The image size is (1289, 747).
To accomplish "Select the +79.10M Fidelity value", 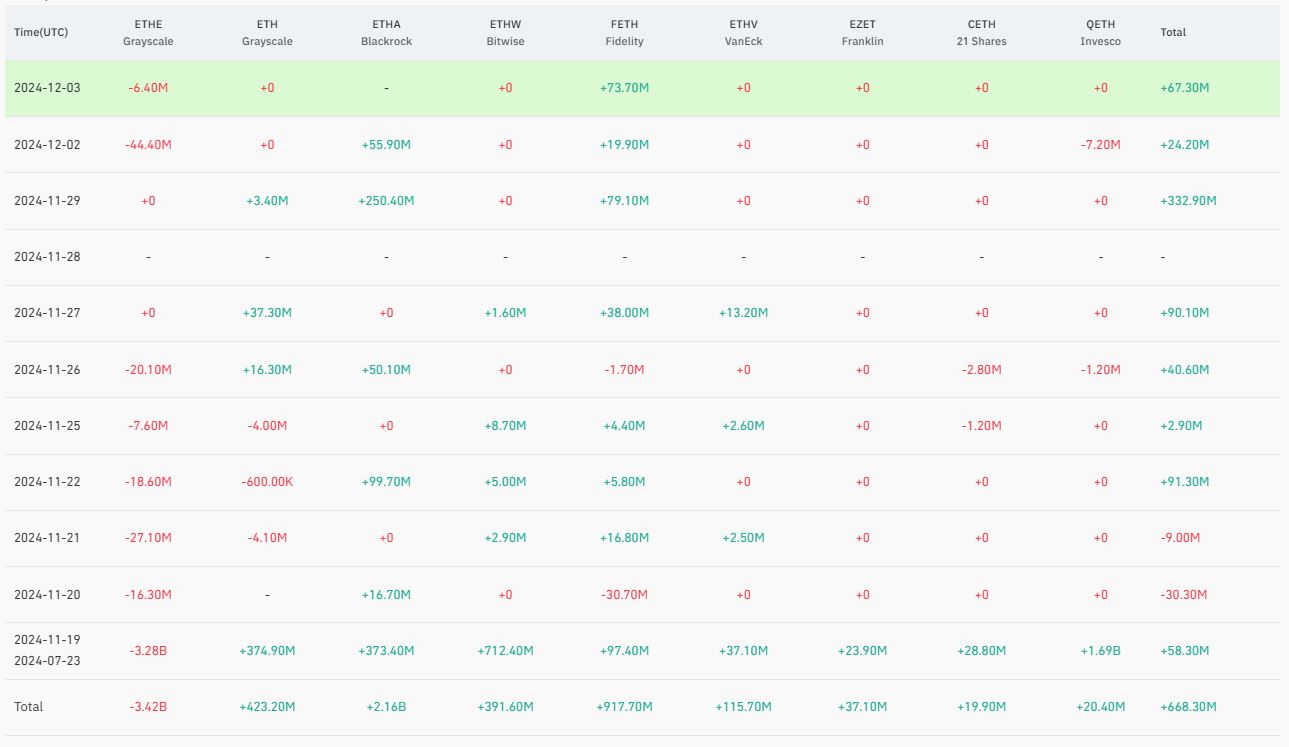I will 624,201.
